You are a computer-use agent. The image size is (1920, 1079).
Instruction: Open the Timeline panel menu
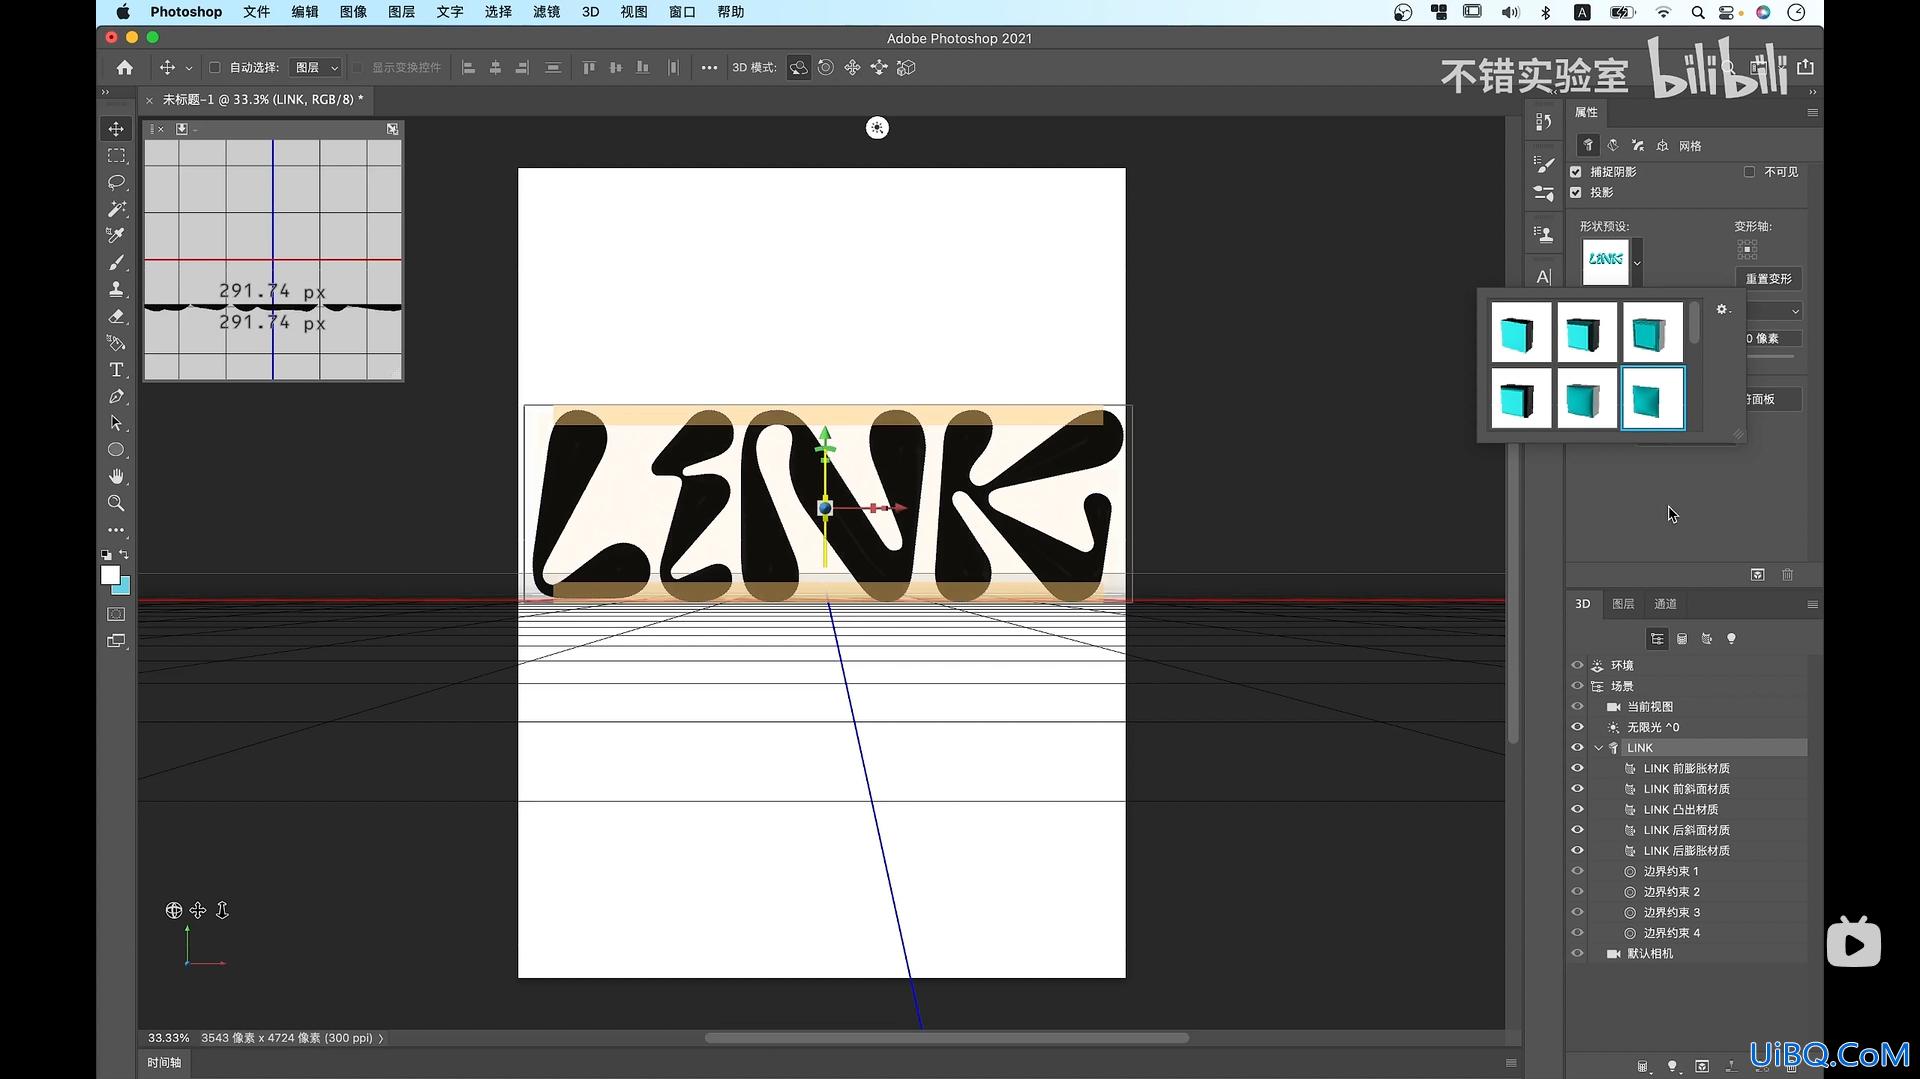[x=1511, y=1062]
